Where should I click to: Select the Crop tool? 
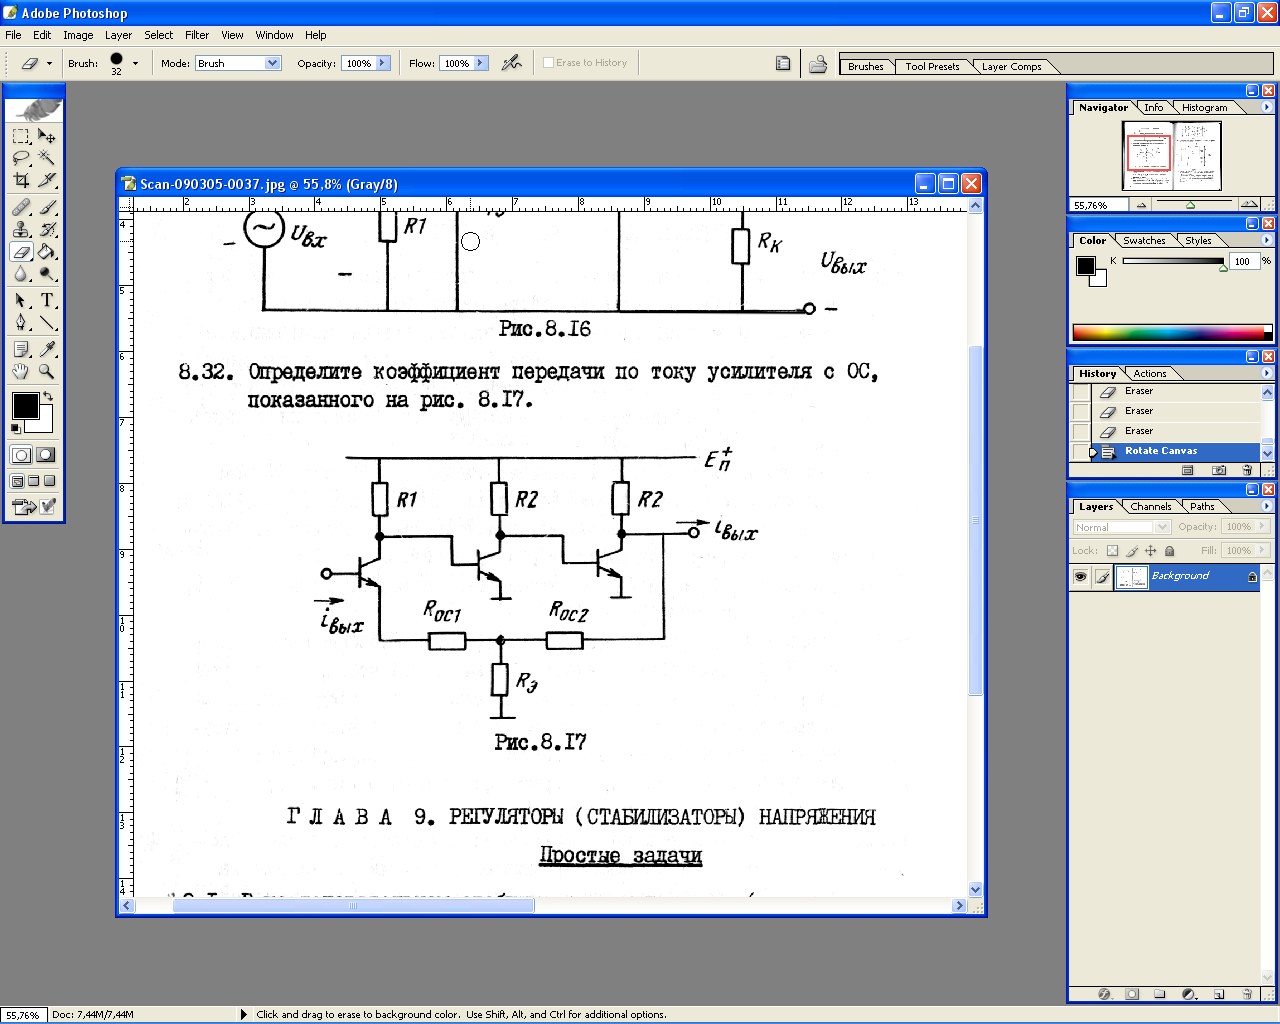(21, 180)
